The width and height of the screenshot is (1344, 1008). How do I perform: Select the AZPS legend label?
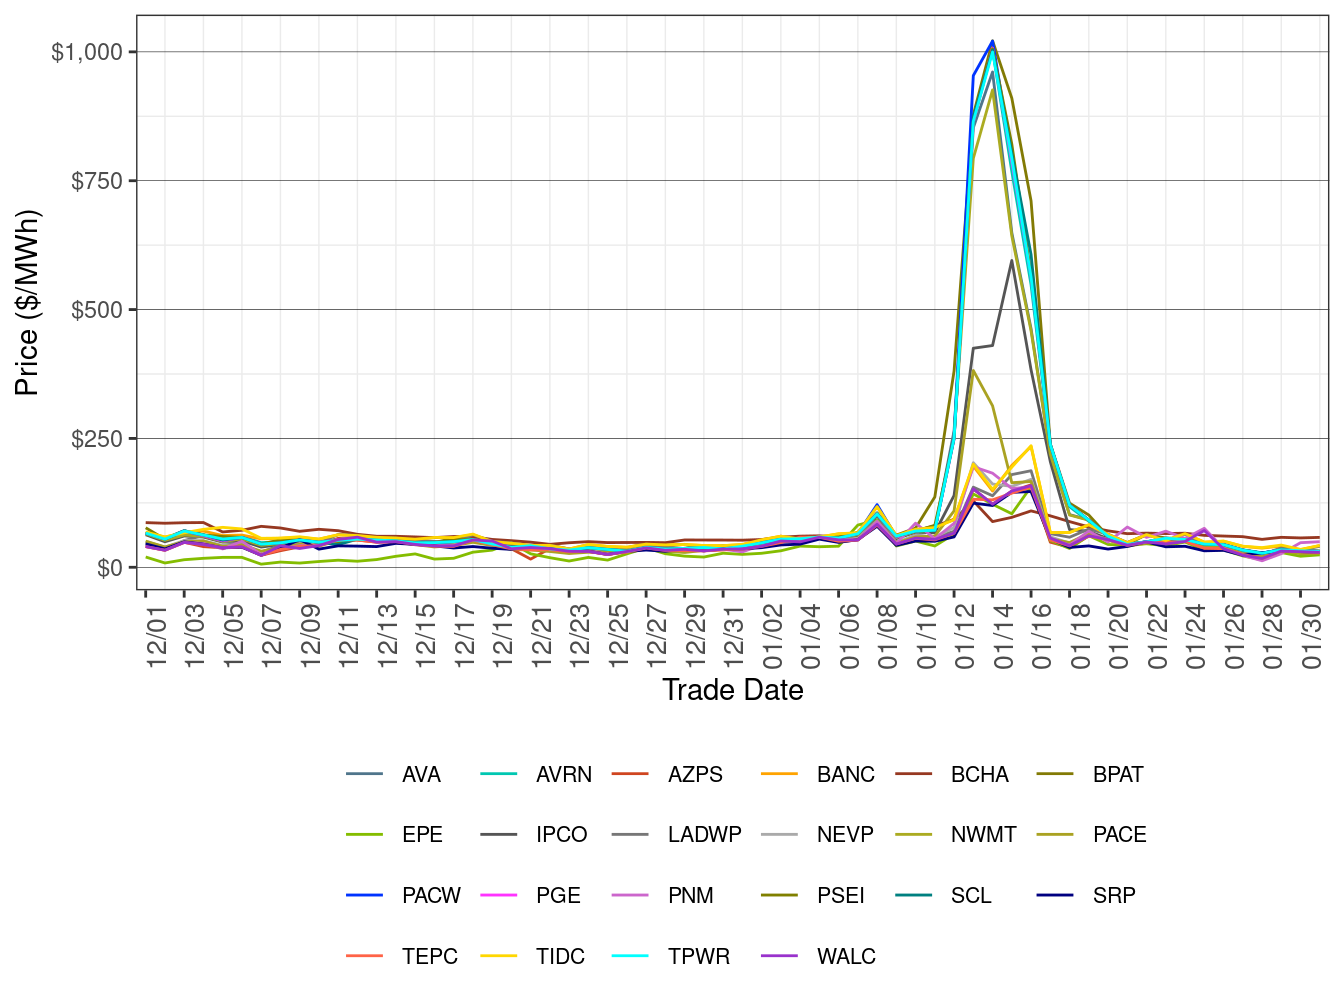[x=695, y=775]
